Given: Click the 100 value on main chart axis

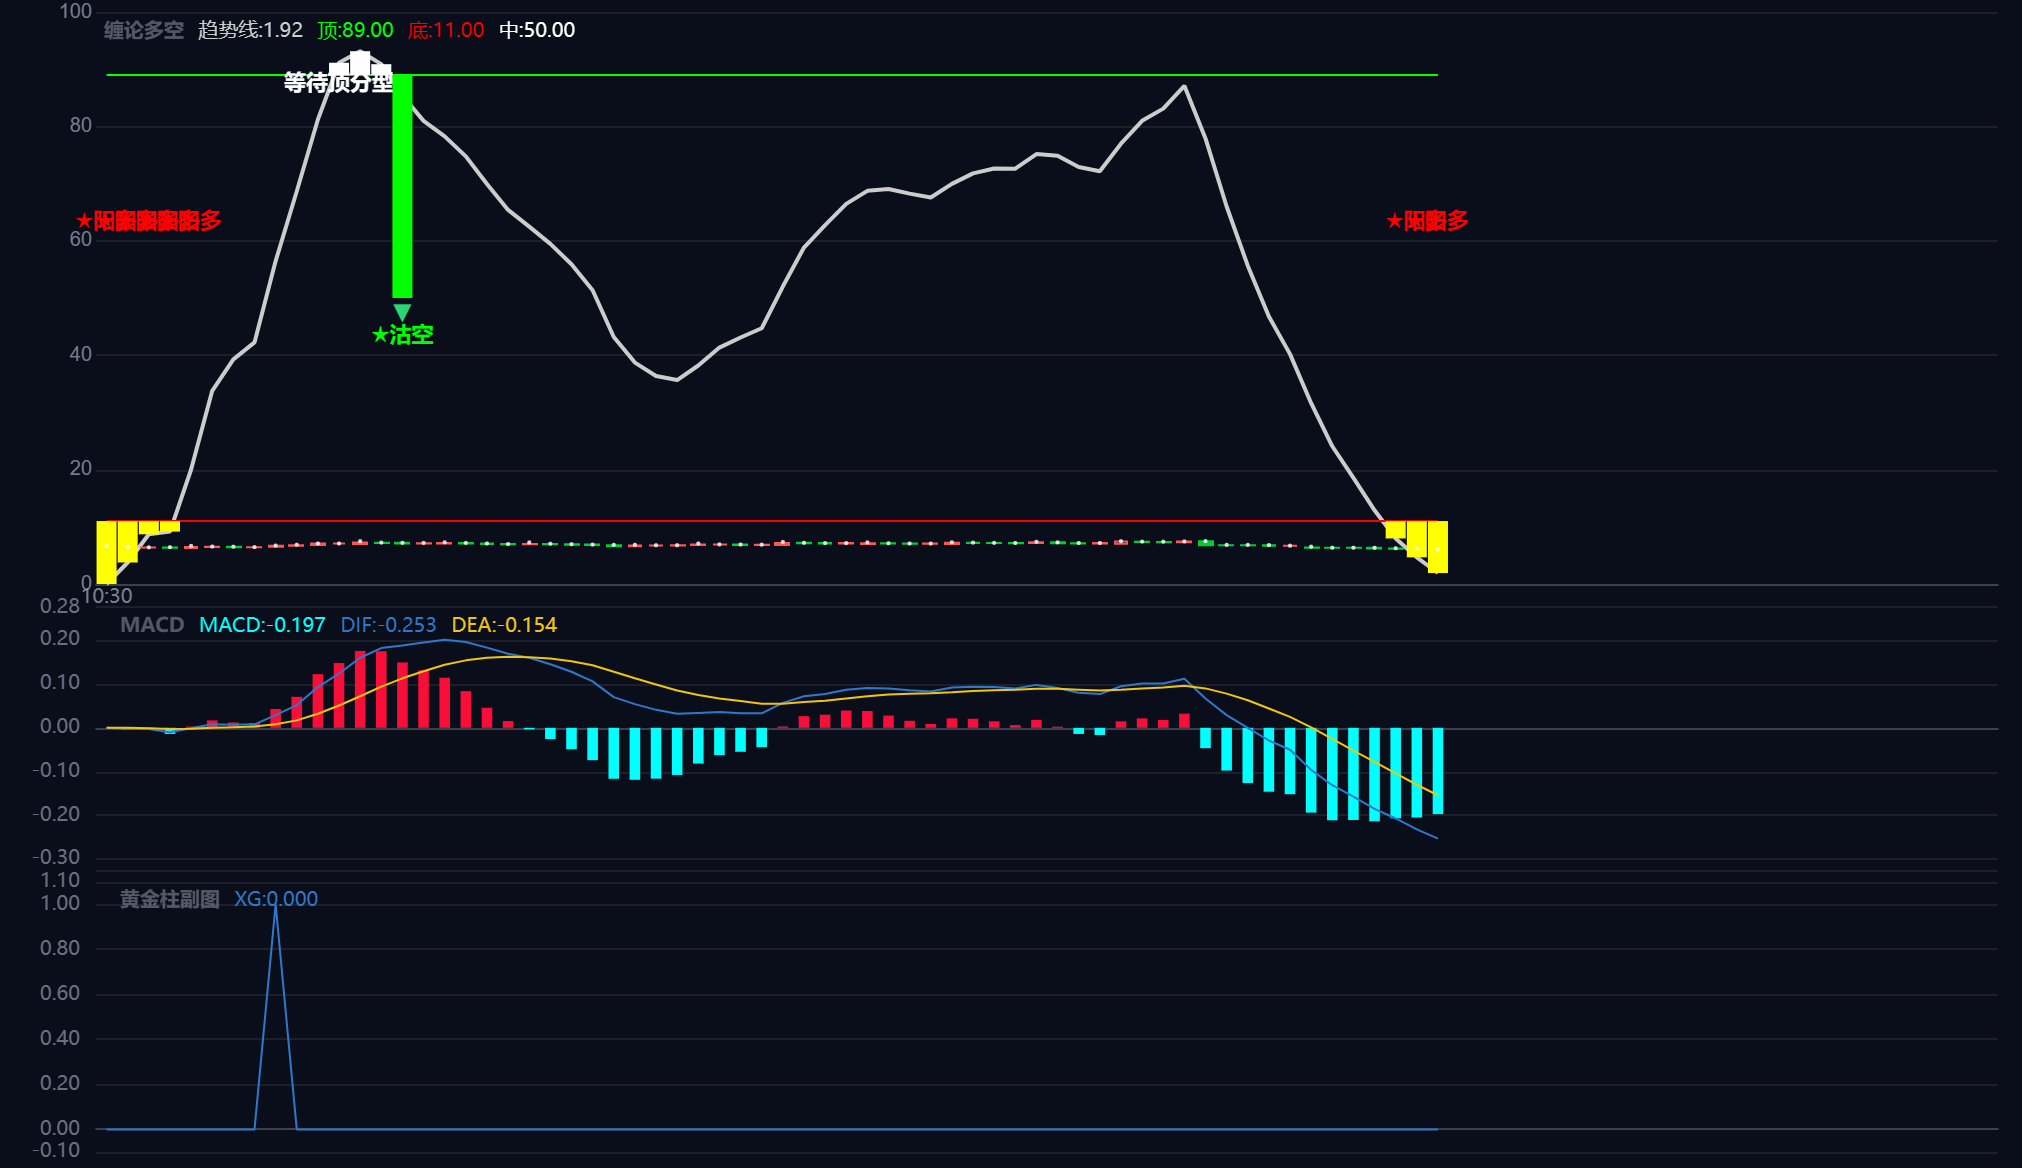Looking at the screenshot, I should (76, 11).
